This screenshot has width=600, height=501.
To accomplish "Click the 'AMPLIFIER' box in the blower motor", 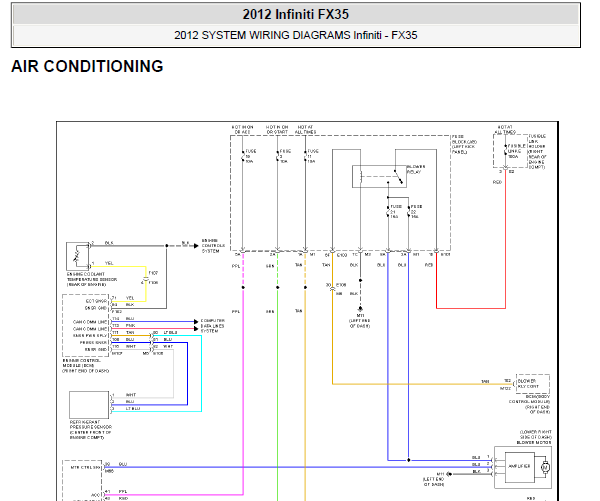I will pyautogui.click(x=520, y=467).
